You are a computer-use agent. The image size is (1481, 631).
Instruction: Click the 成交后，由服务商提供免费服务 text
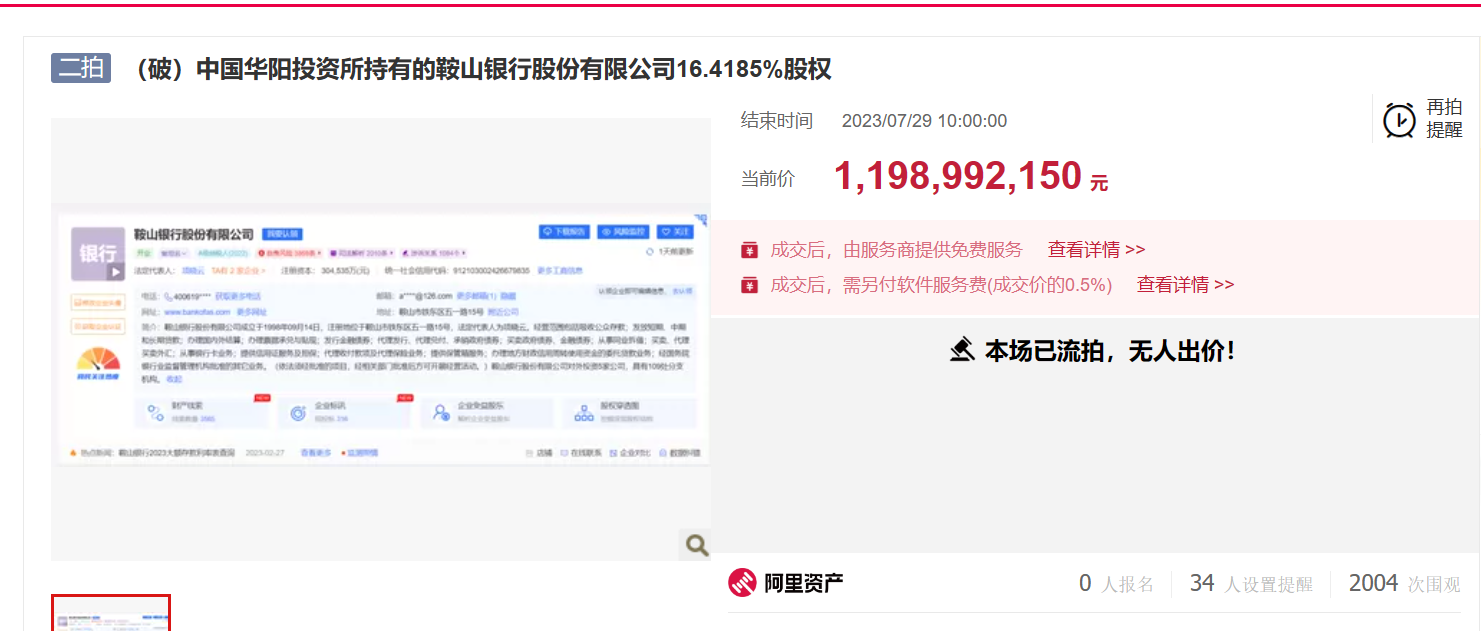click(897, 250)
